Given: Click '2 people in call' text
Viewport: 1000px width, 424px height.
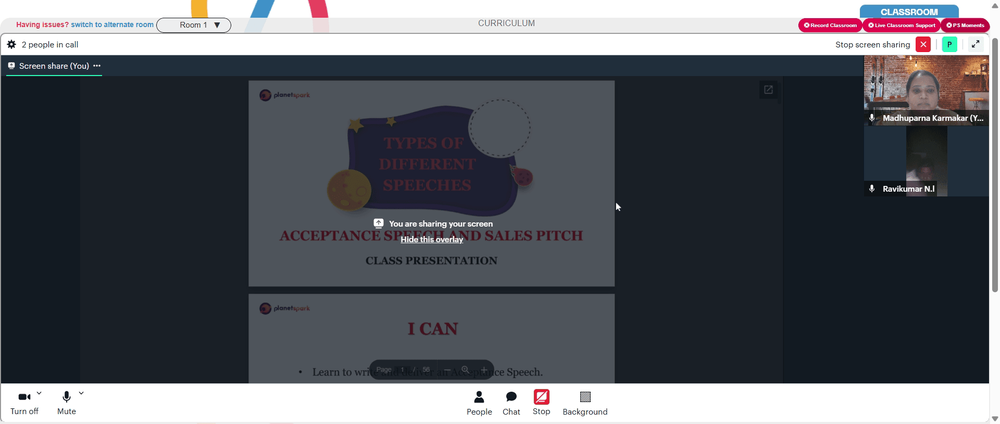Looking at the screenshot, I should (50, 45).
